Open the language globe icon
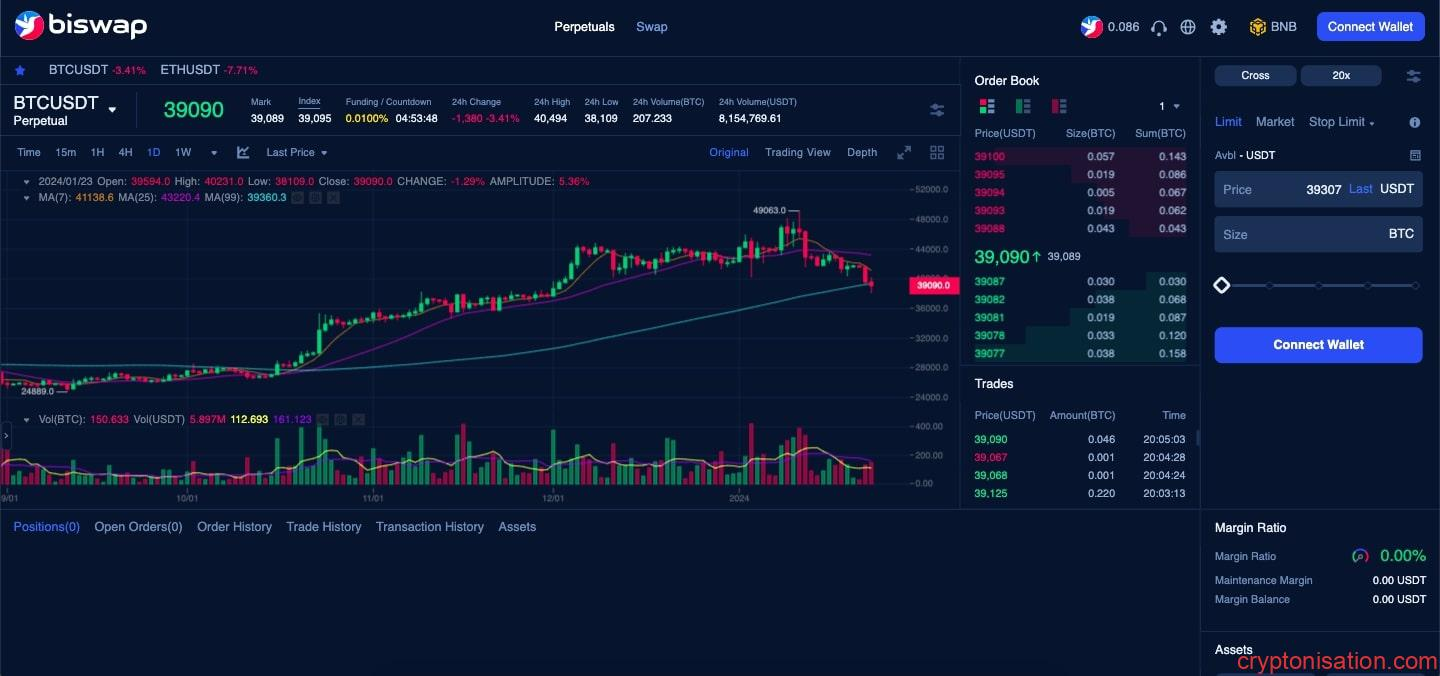1440x676 pixels. pyautogui.click(x=1188, y=27)
